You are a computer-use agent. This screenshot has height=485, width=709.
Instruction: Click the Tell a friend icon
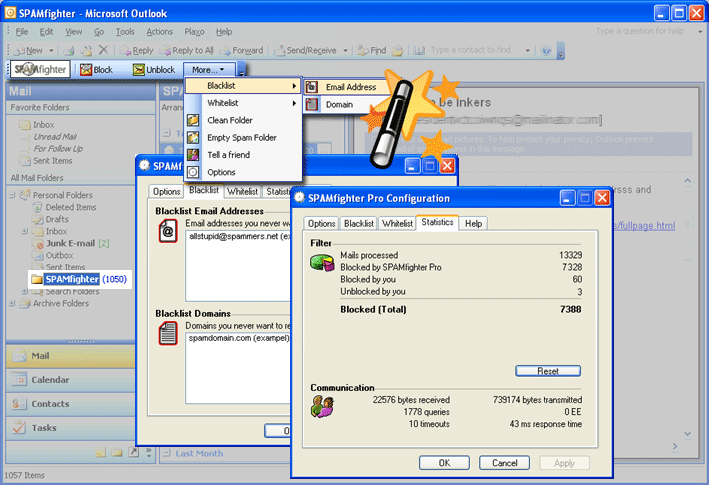[193, 155]
